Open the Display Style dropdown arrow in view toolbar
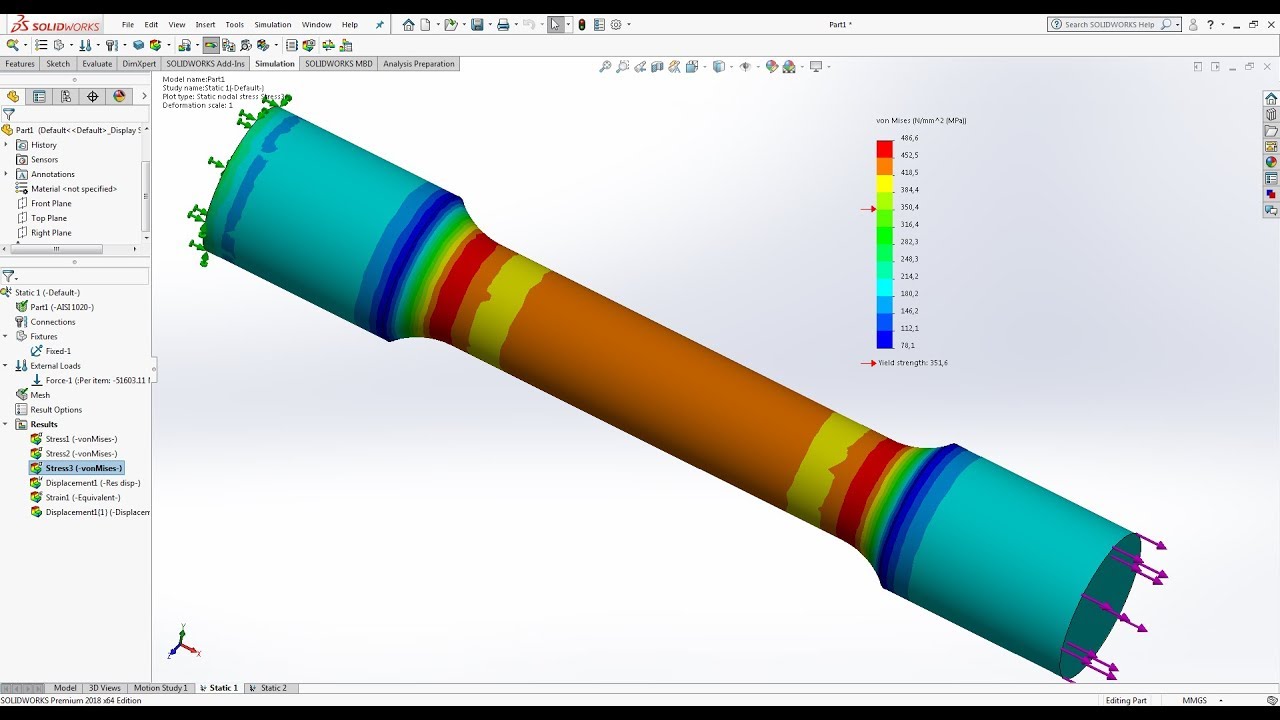The image size is (1280, 720). (731, 67)
